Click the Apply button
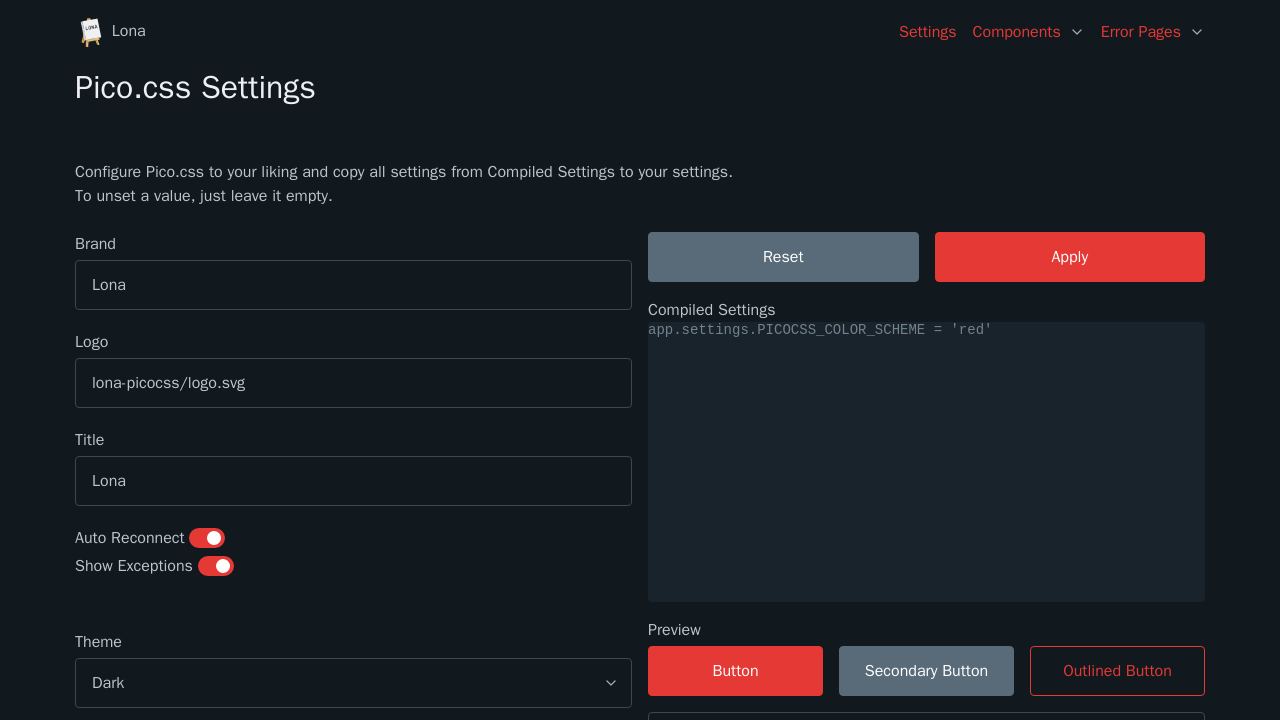The height and width of the screenshot is (720, 1280). (1070, 257)
